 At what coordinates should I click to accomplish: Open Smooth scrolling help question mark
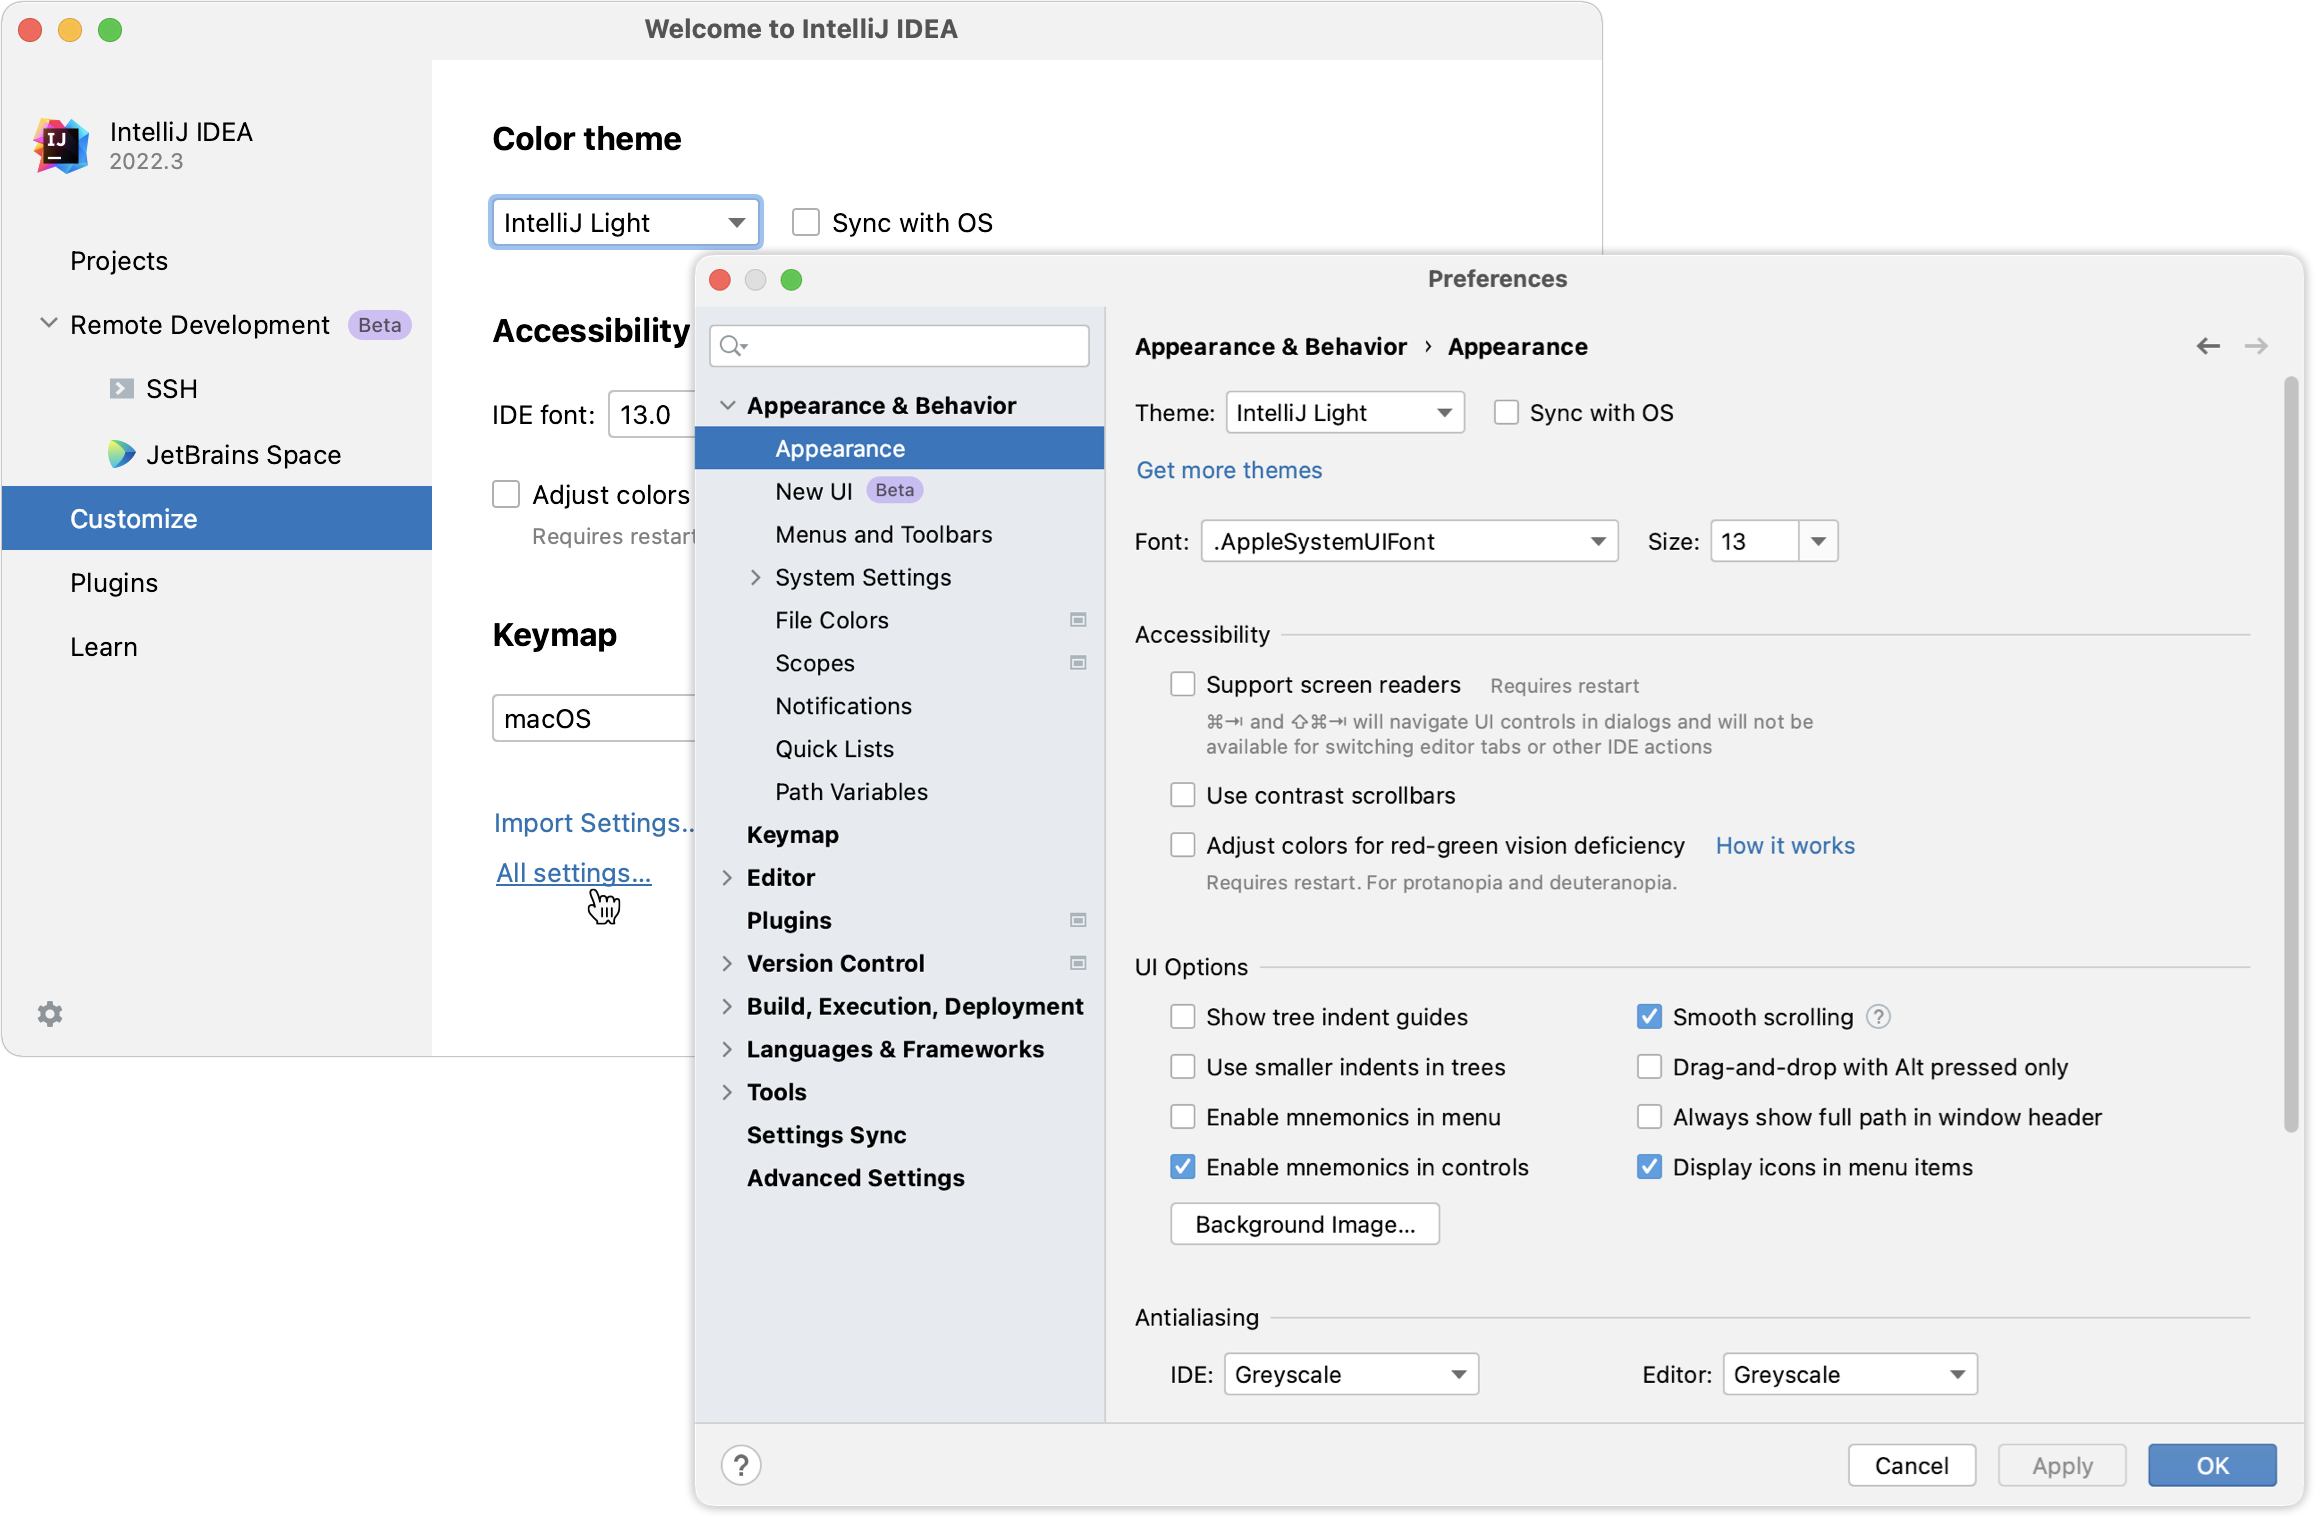pos(1878,1017)
